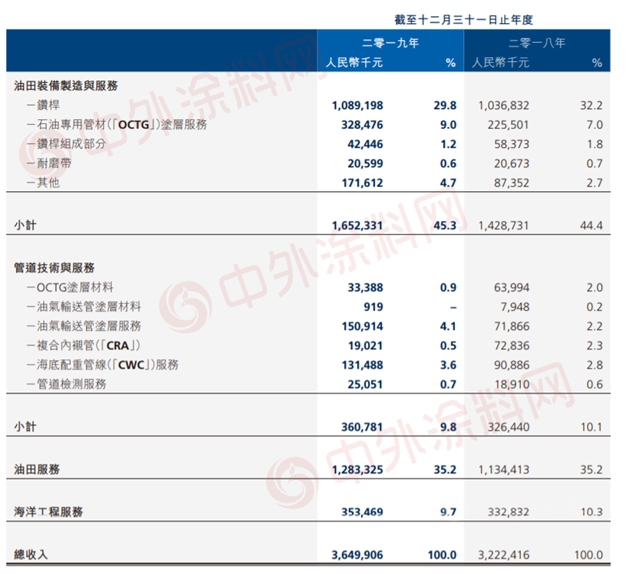Image resolution: width=640 pixels, height=574 pixels.
Task: Click the value 90,886
Action: 512,365
